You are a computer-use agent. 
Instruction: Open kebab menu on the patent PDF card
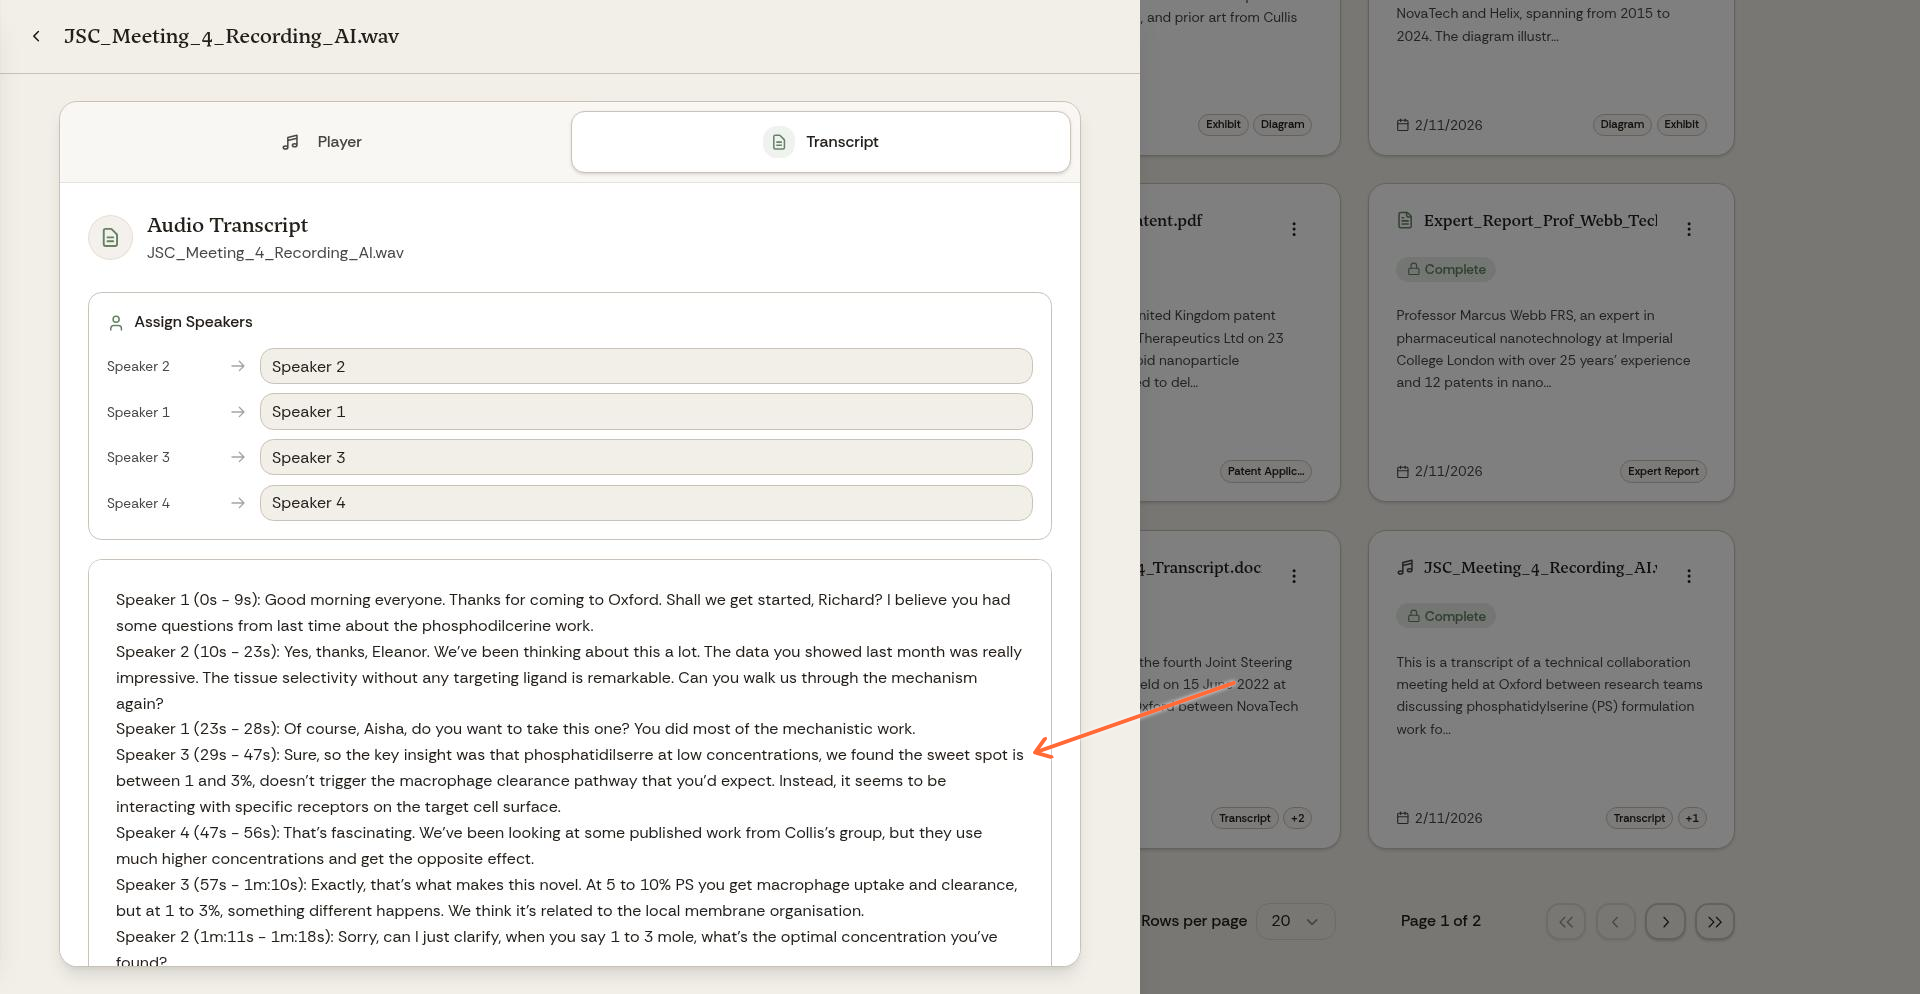coord(1294,229)
